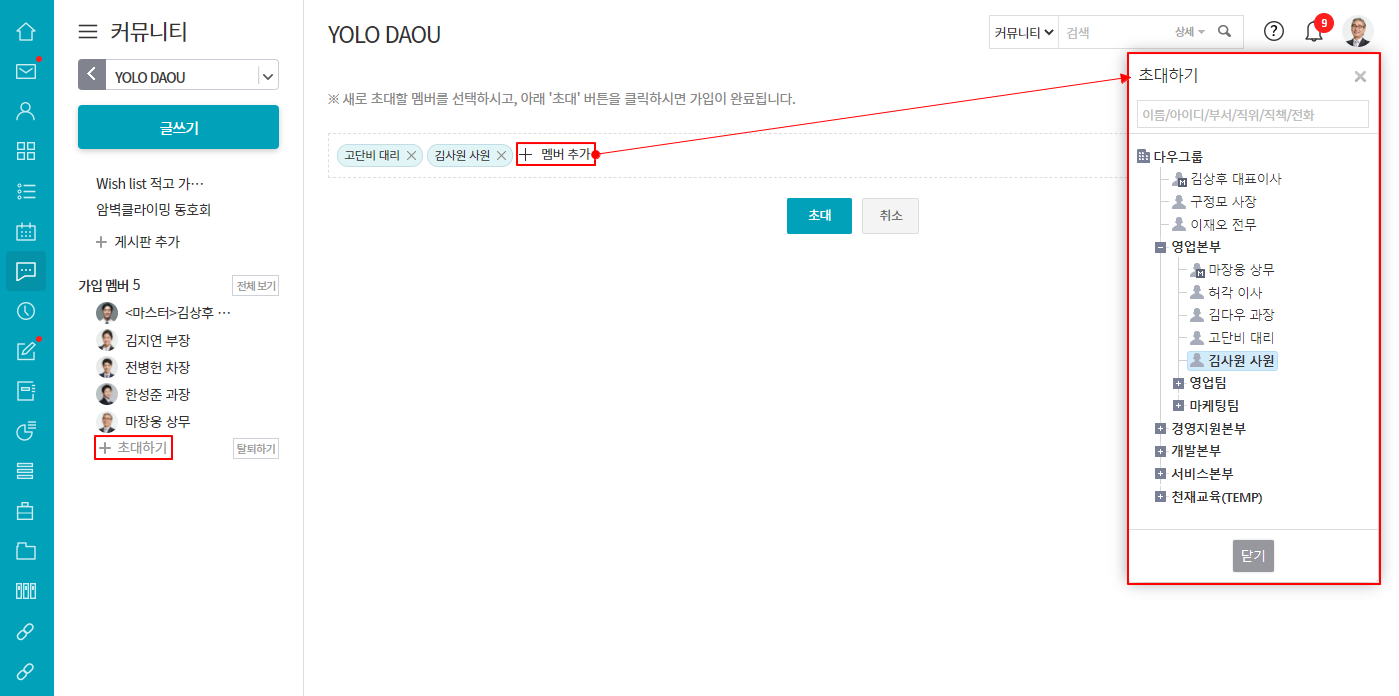1399x696 pixels.
Task: Expand the 마케팅팀 tree node
Action: pyautogui.click(x=1178, y=406)
